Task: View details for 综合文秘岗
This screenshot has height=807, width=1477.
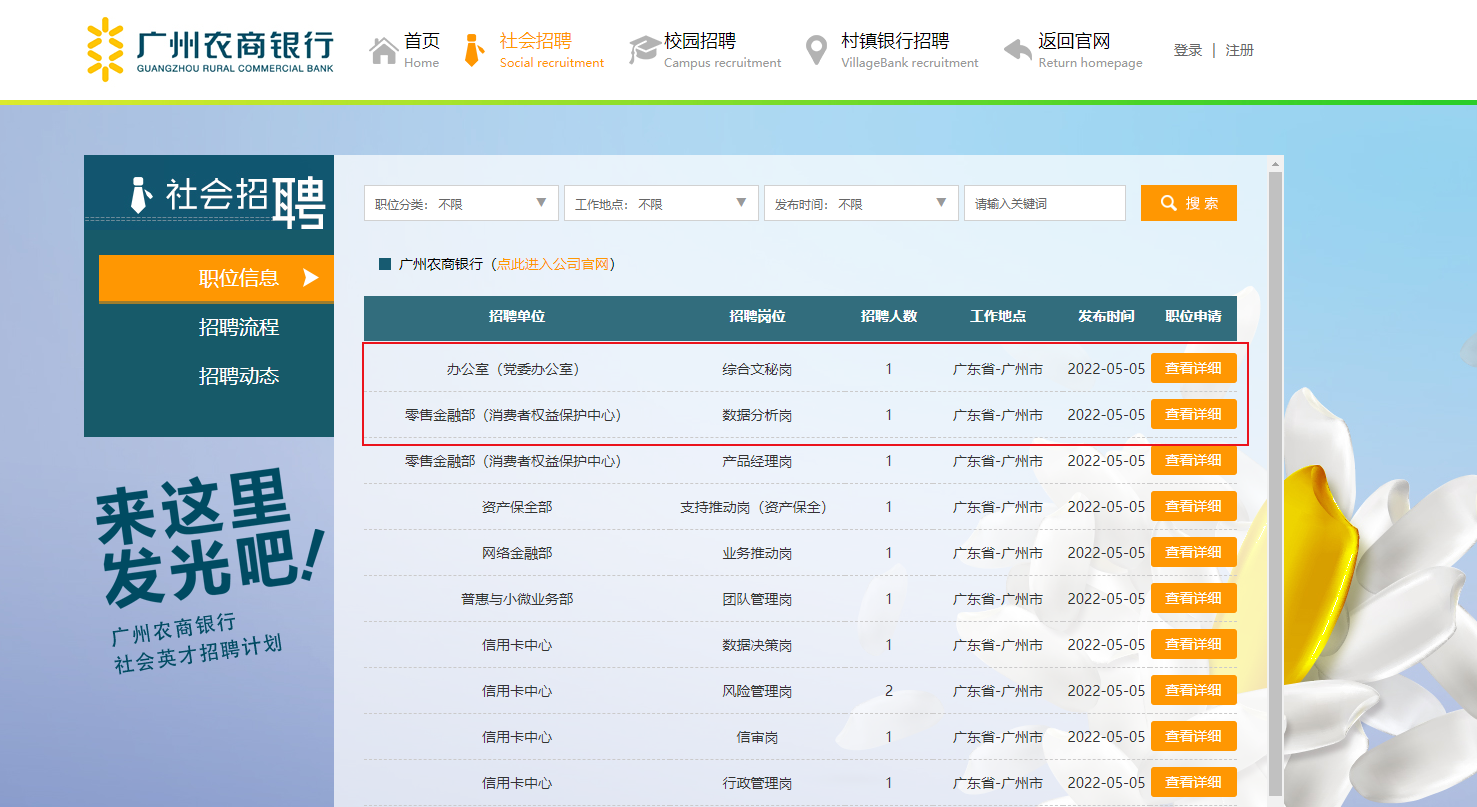Action: click(1194, 368)
